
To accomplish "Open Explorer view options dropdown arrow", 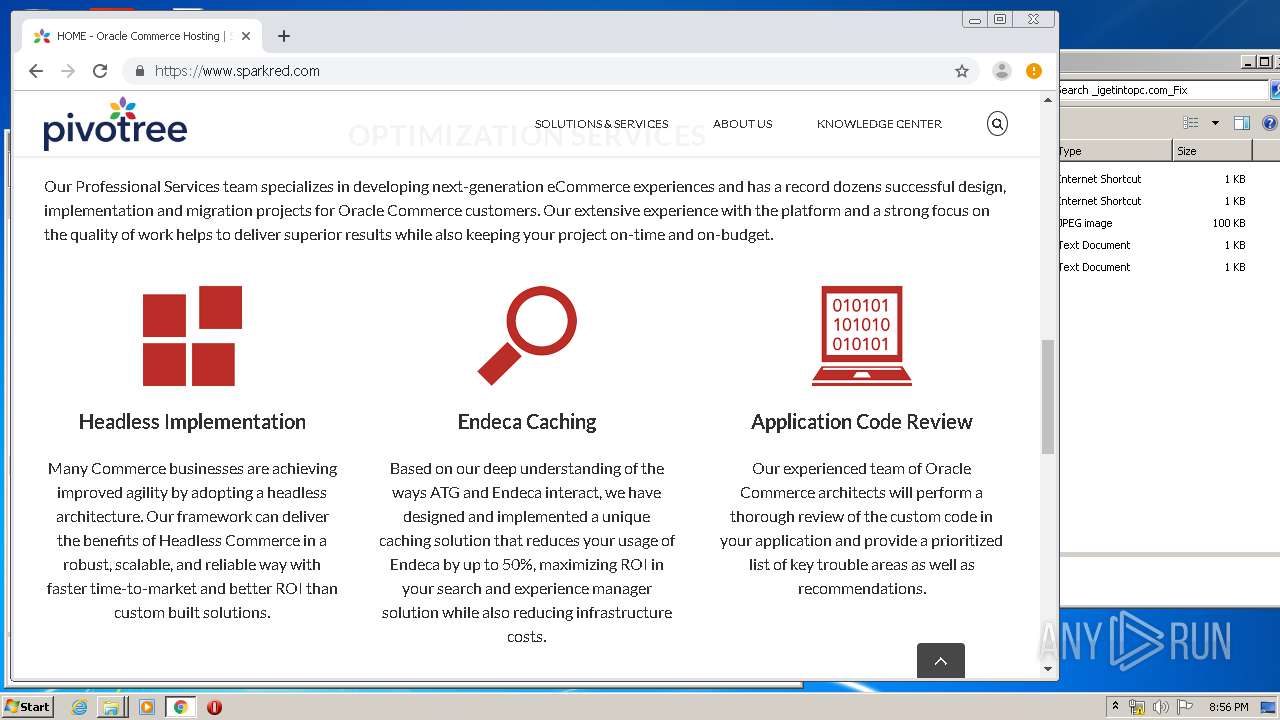I will point(1215,123).
